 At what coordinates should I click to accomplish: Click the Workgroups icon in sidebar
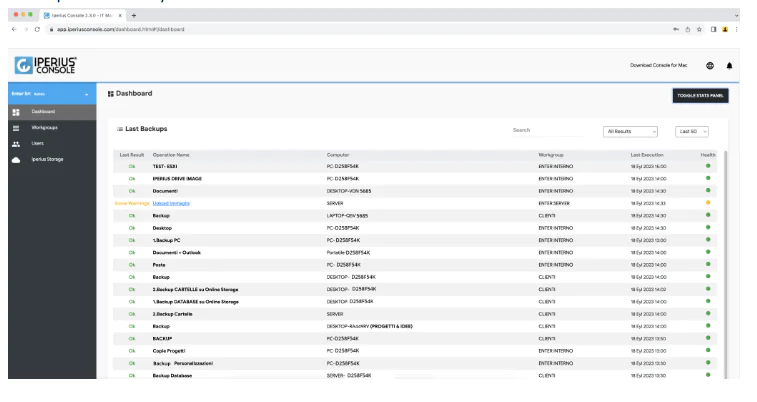coord(15,127)
